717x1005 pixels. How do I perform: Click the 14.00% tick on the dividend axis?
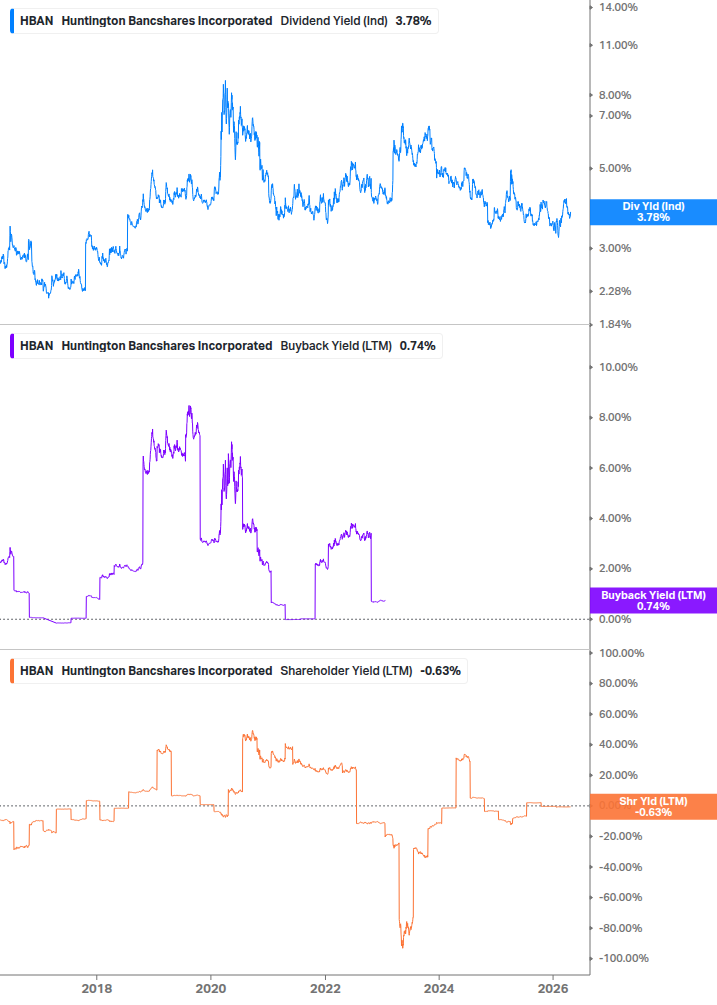[618, 8]
